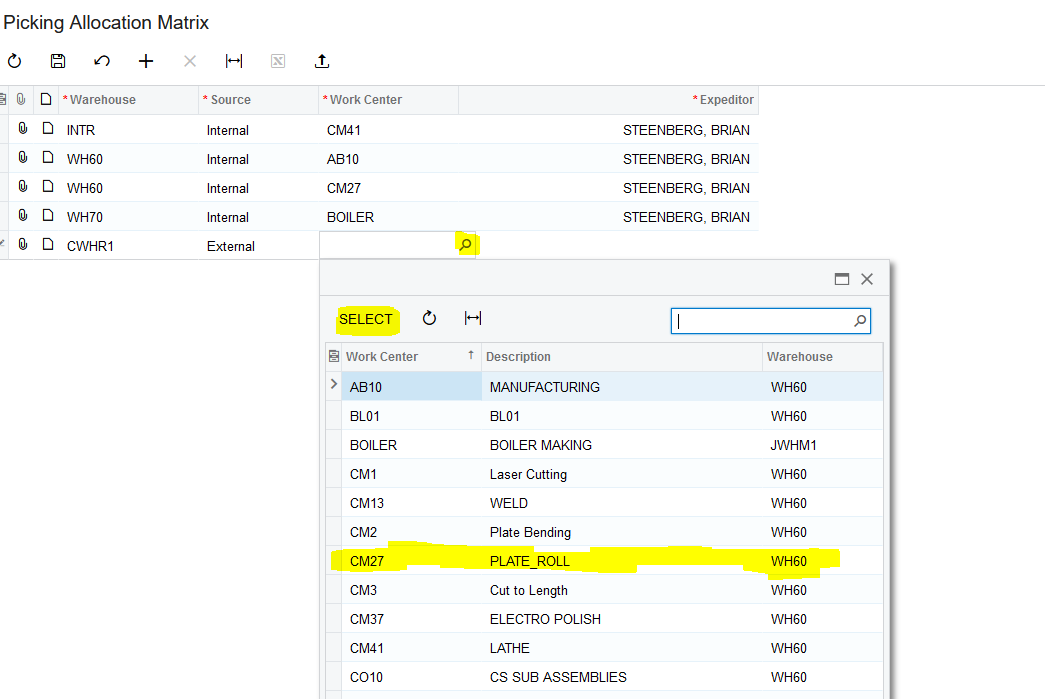Open the Work Center lookup magnifier

pos(465,245)
